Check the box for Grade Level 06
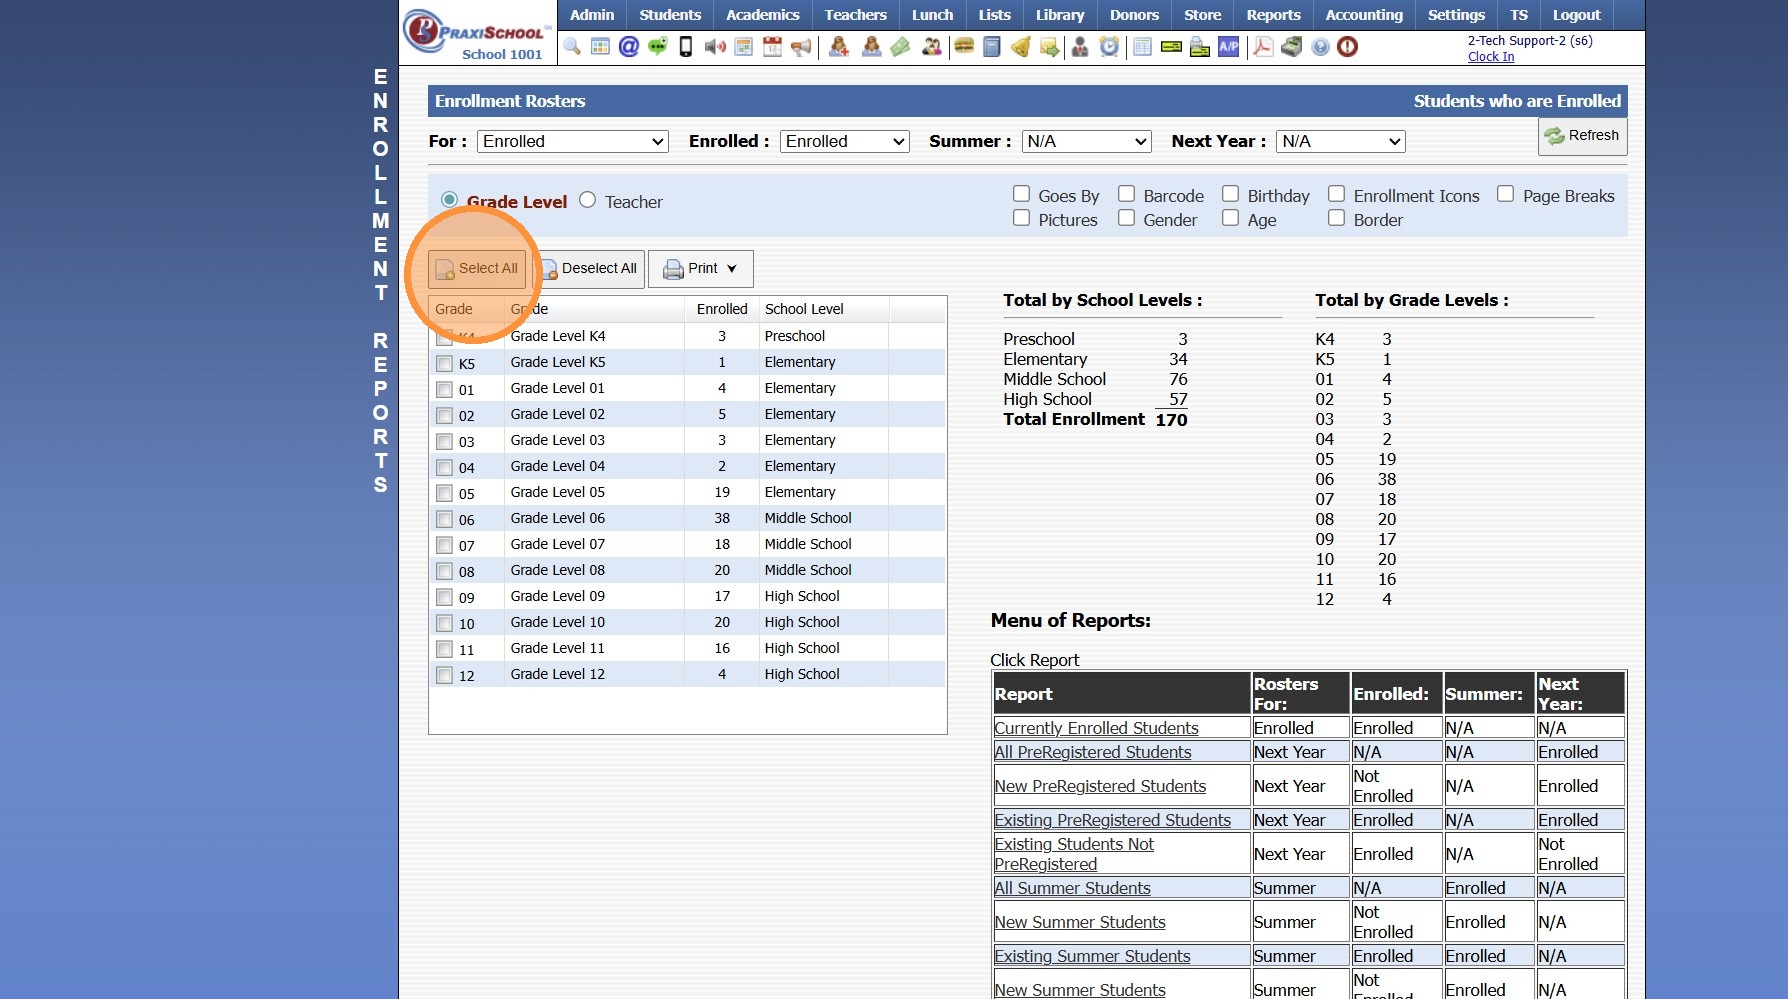The height and width of the screenshot is (999, 1788). pos(445,519)
